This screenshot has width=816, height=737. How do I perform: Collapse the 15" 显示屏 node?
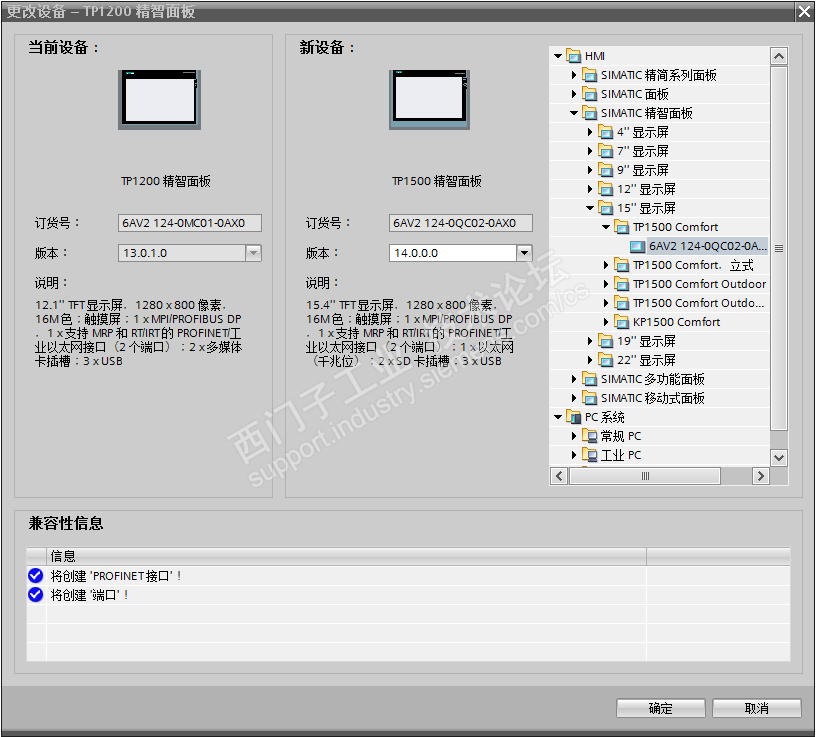click(590, 208)
